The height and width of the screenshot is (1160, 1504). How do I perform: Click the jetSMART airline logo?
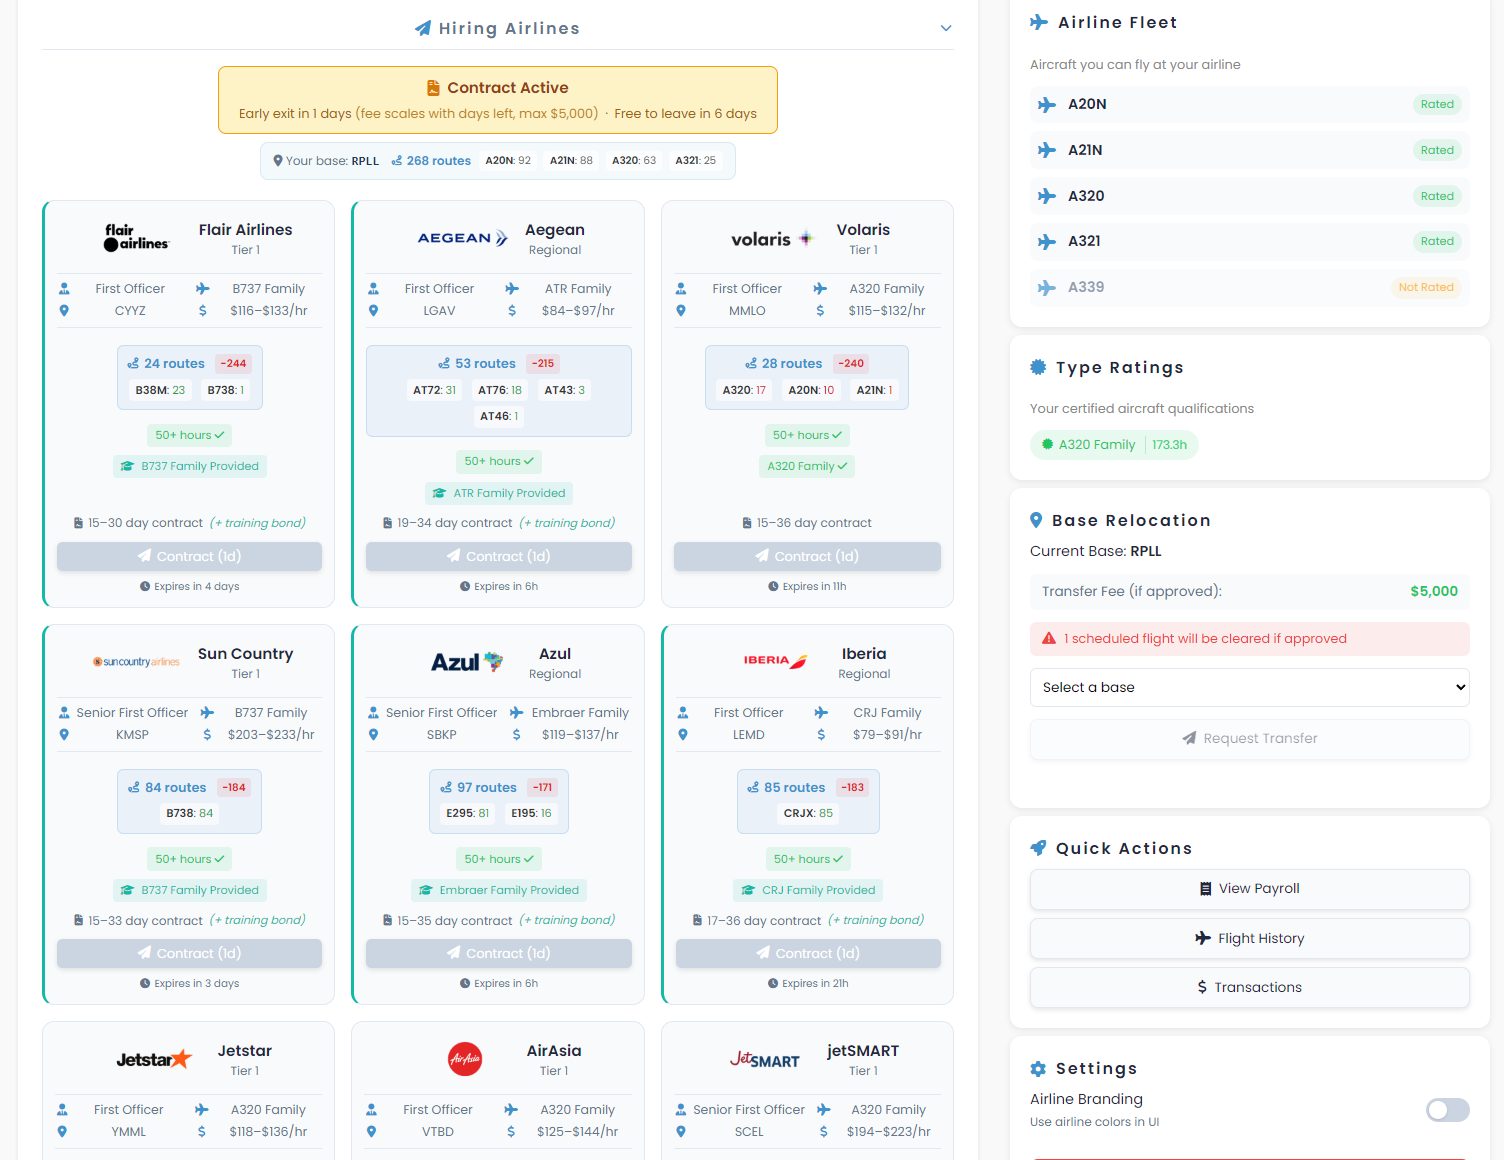coord(764,1060)
